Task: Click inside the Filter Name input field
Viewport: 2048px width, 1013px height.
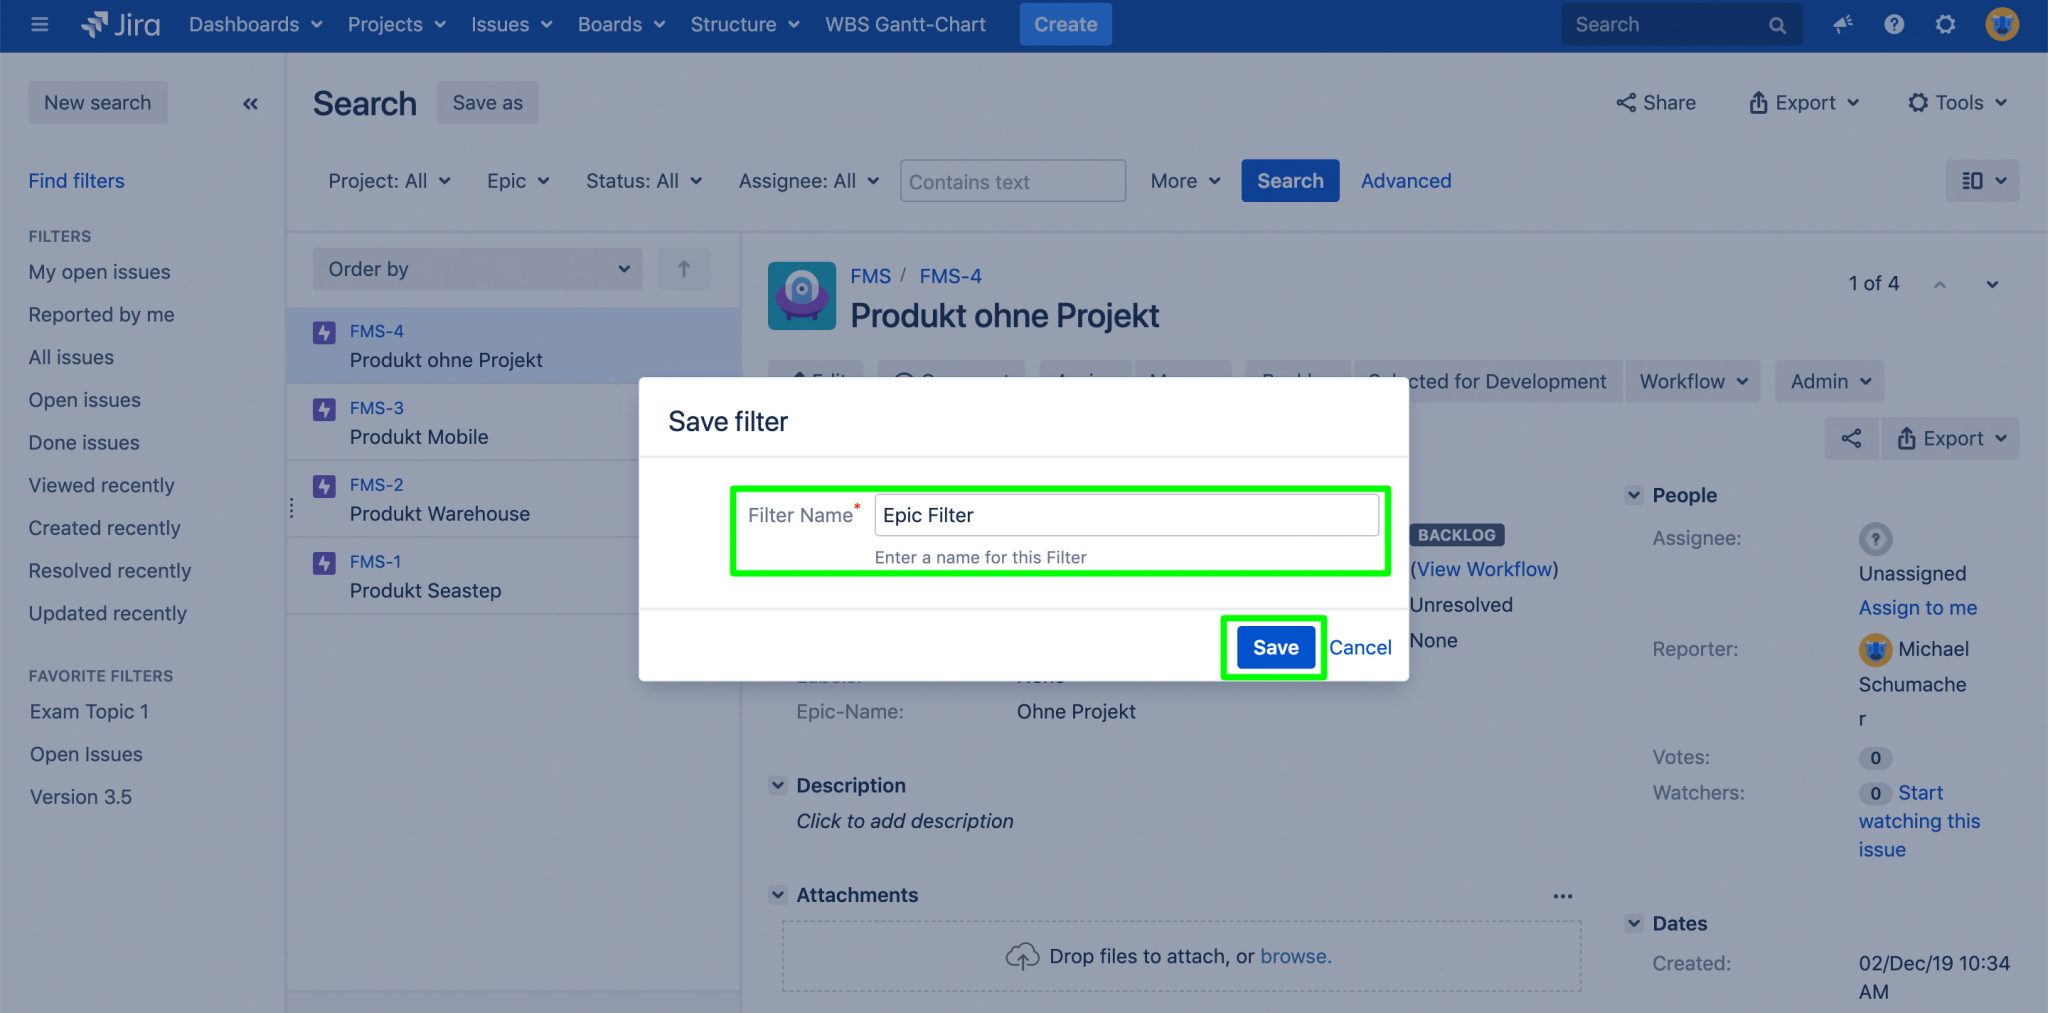Action: pos(1126,514)
